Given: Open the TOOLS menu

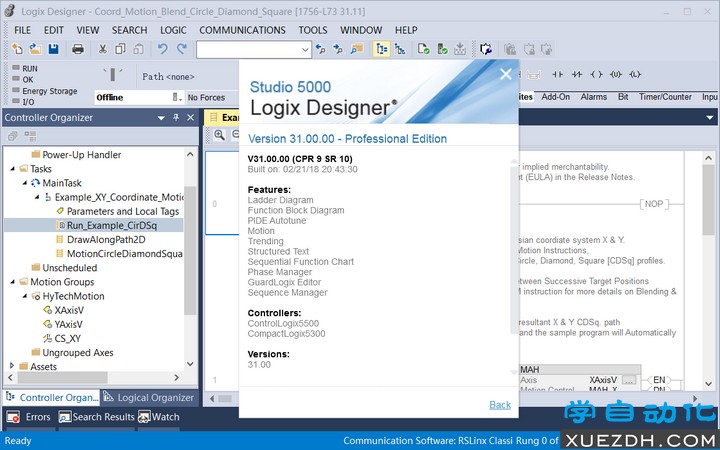Looking at the screenshot, I should tap(313, 30).
